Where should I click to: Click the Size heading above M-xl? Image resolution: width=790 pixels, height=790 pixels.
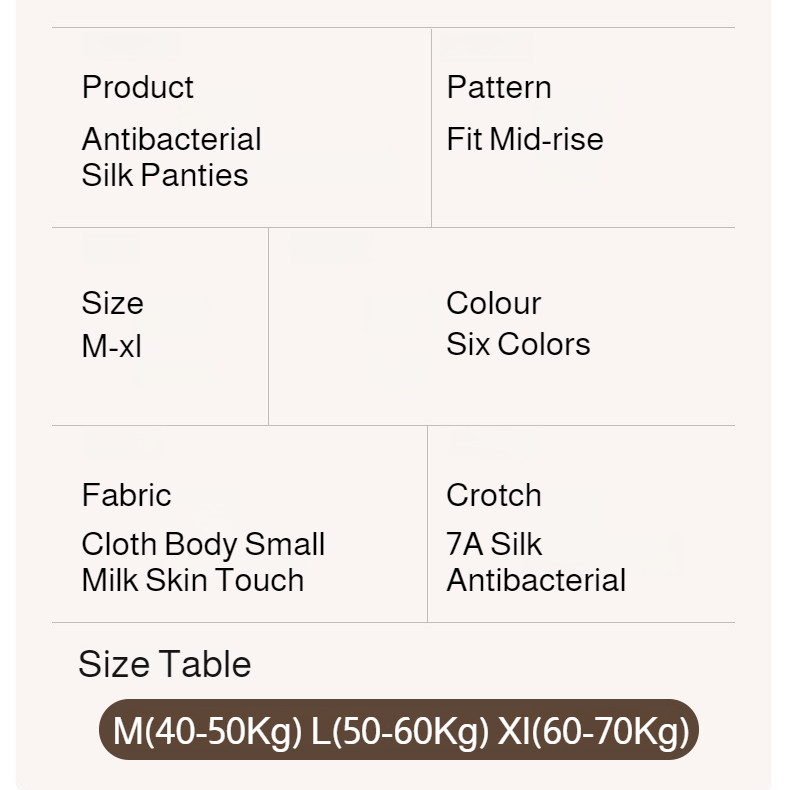112,303
